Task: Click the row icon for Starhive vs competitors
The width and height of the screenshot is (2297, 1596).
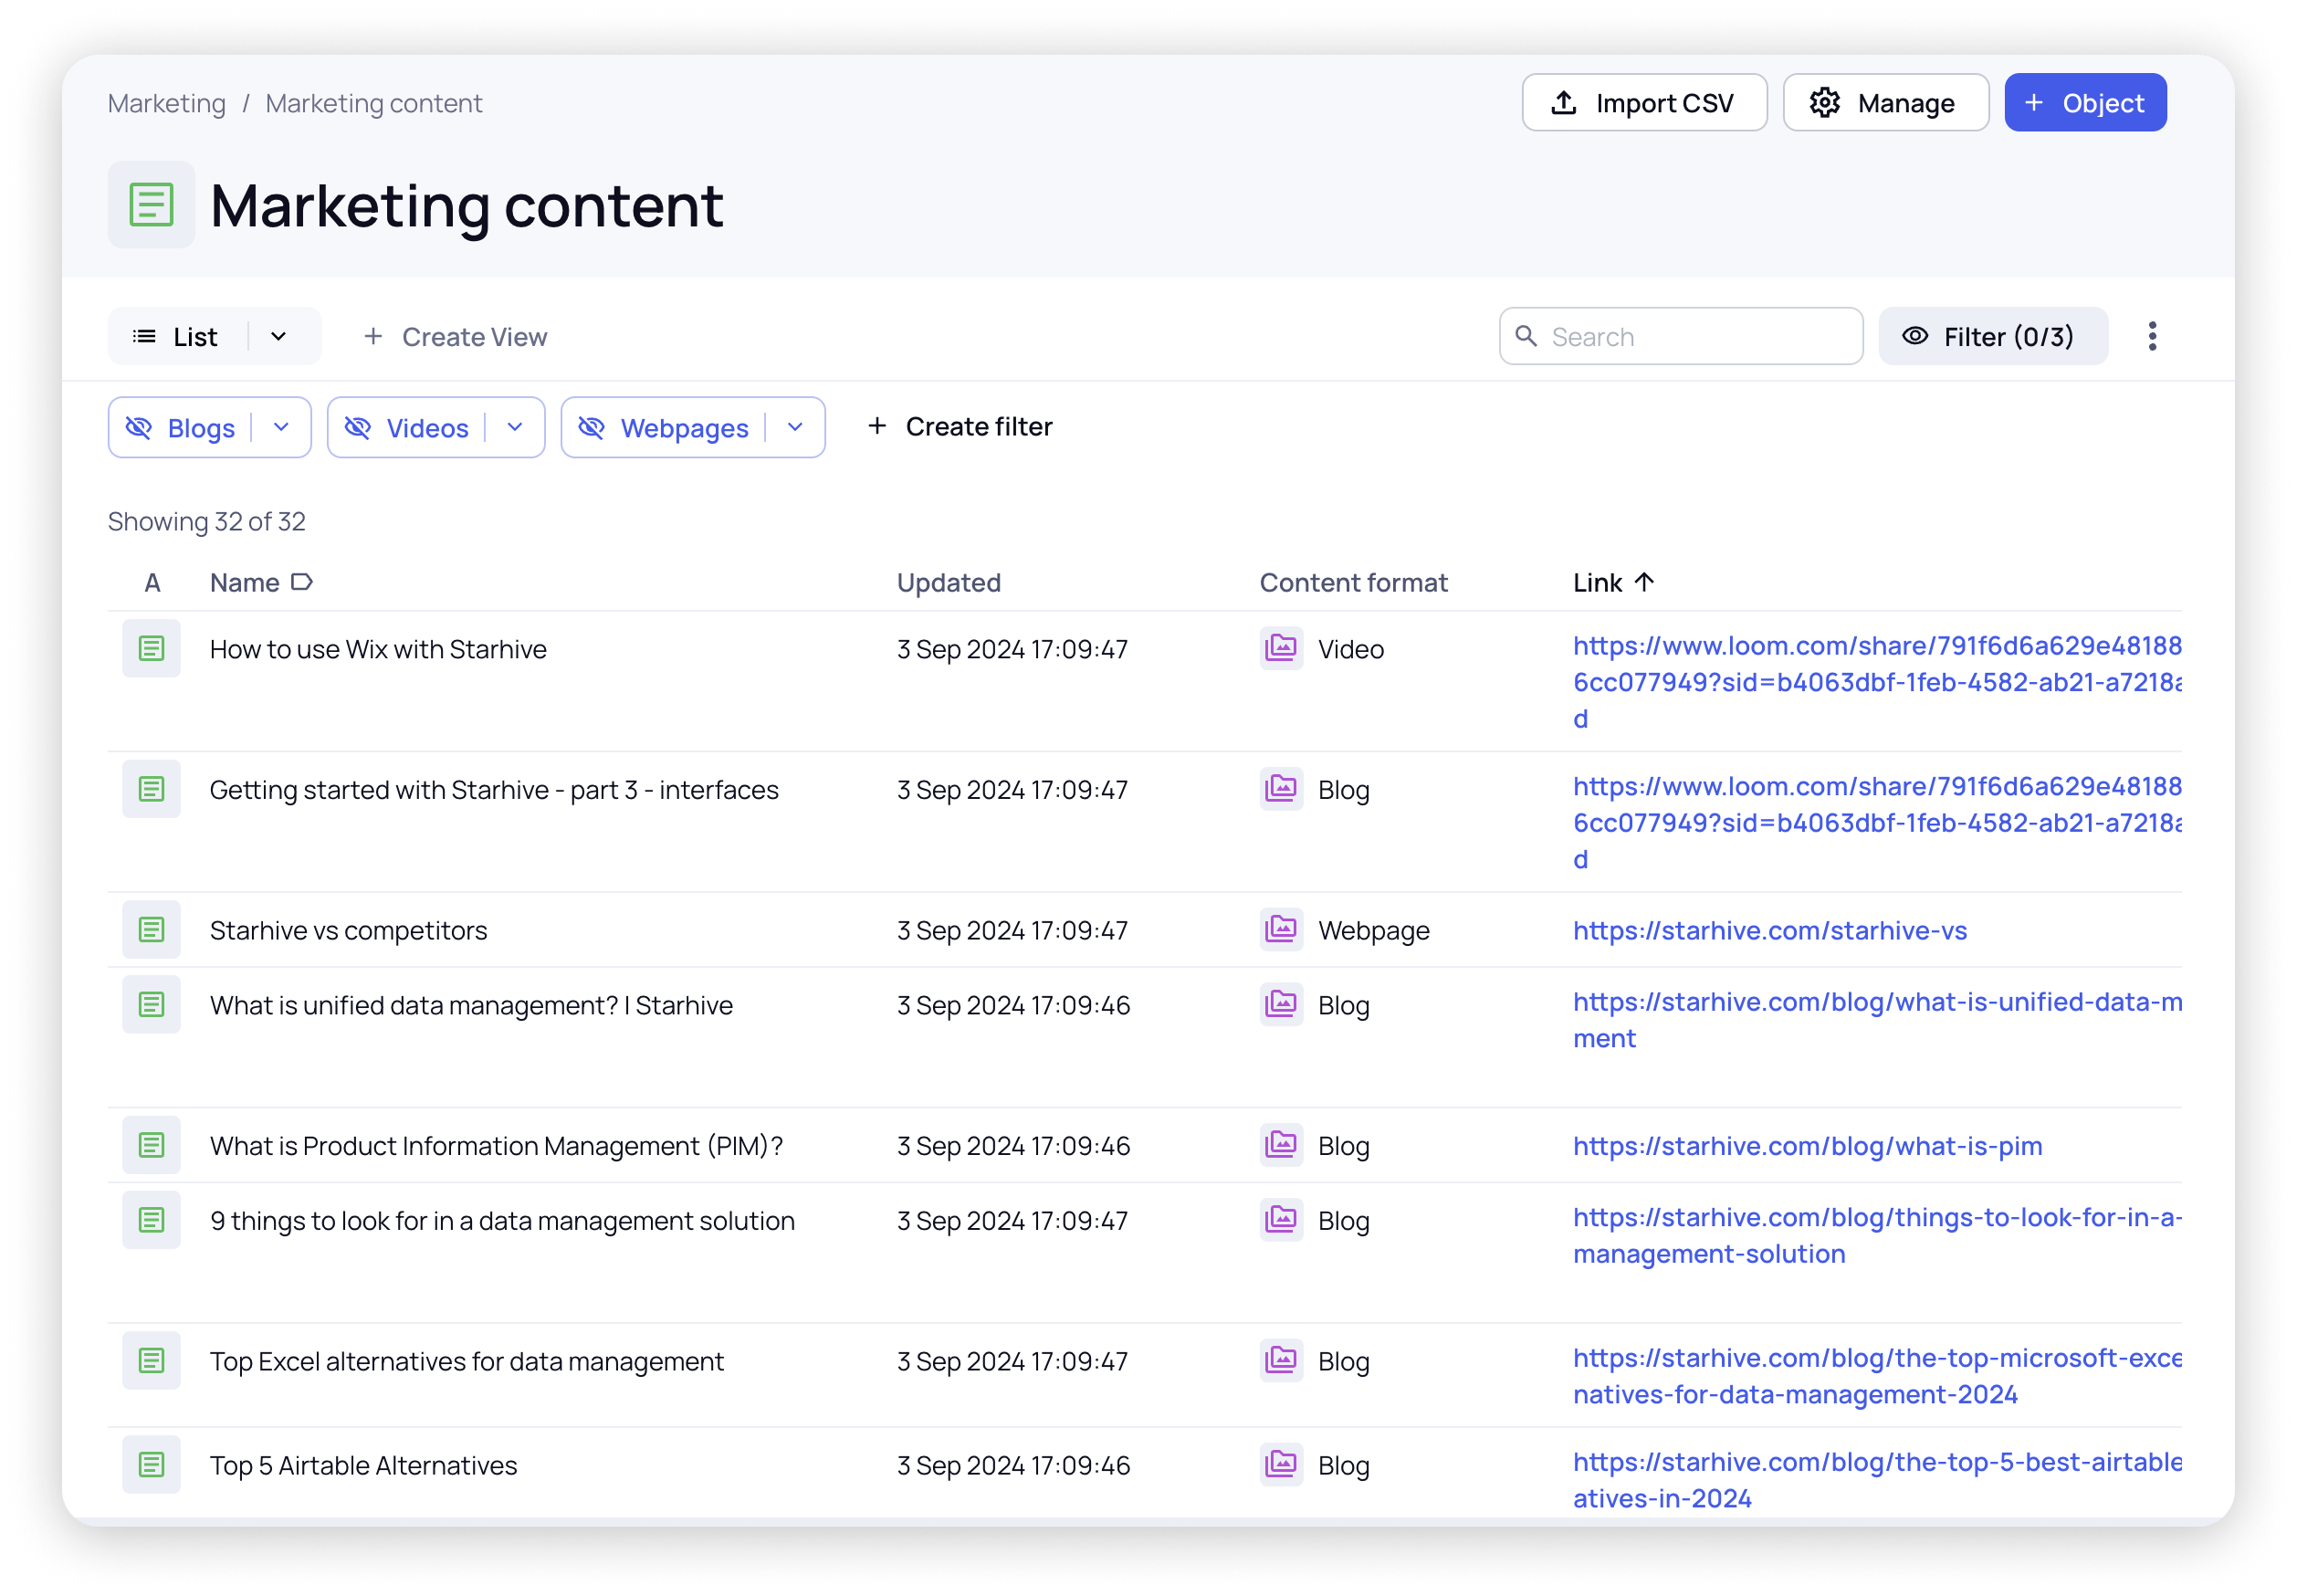Action: [x=151, y=930]
